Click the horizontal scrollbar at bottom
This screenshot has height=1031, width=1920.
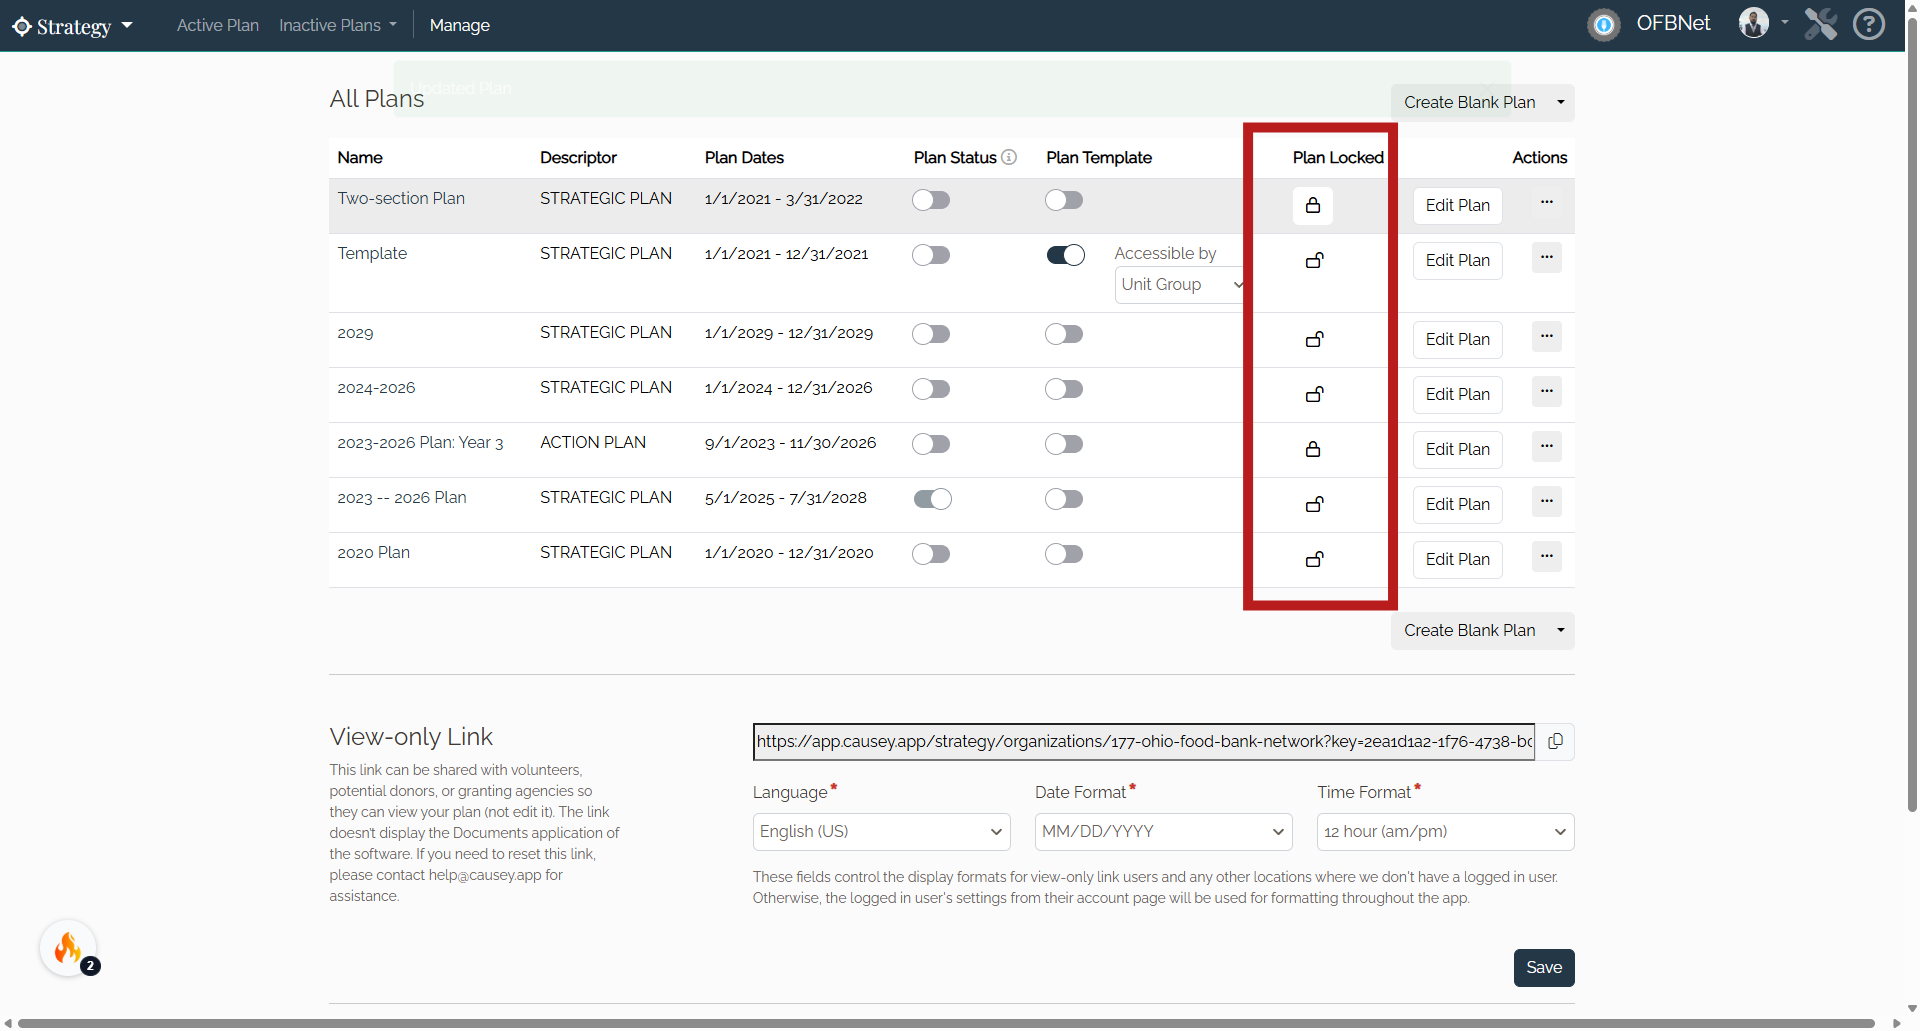945,1023
